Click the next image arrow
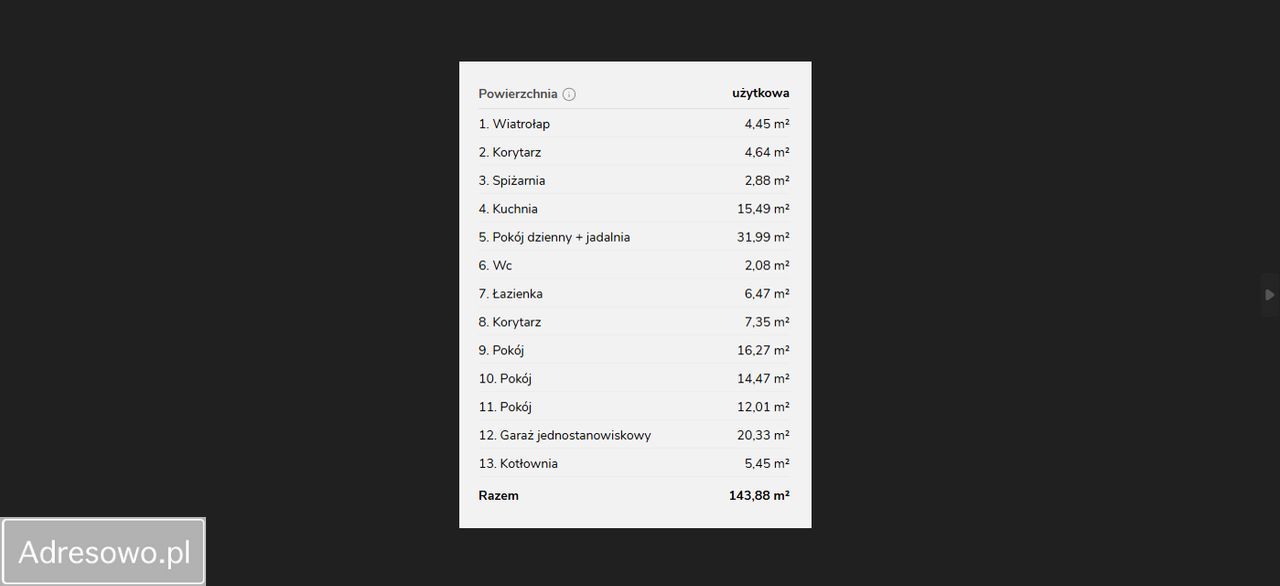This screenshot has height=586, width=1280. (1268, 295)
